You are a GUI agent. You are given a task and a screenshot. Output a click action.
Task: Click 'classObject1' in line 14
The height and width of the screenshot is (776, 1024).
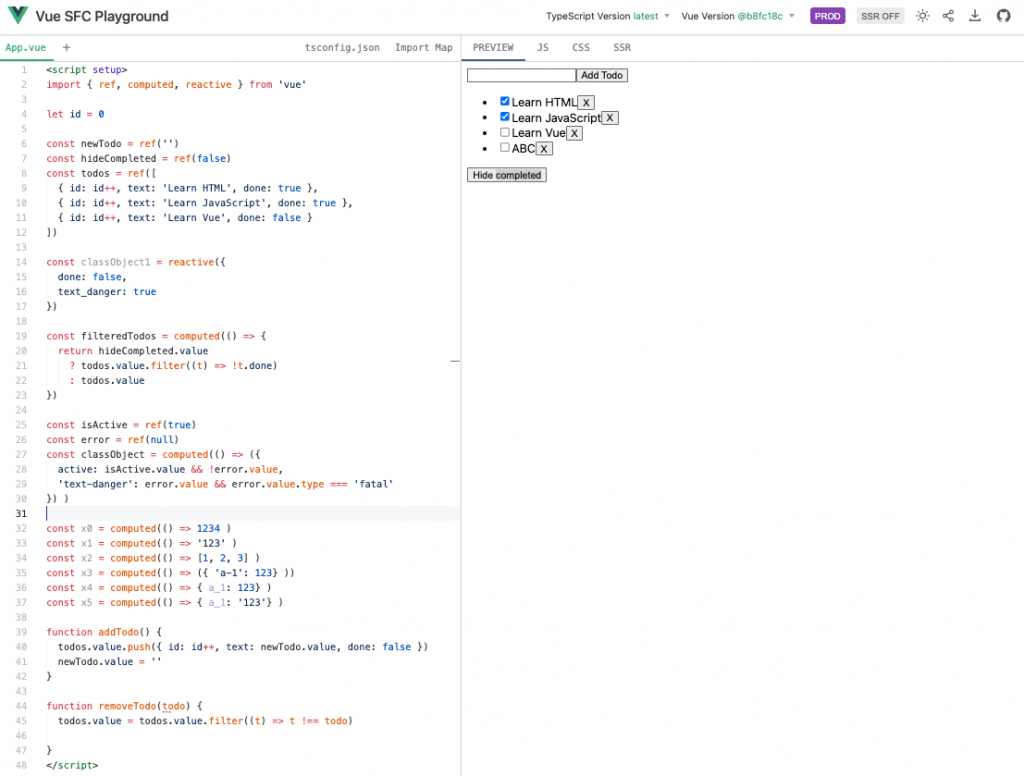116,262
